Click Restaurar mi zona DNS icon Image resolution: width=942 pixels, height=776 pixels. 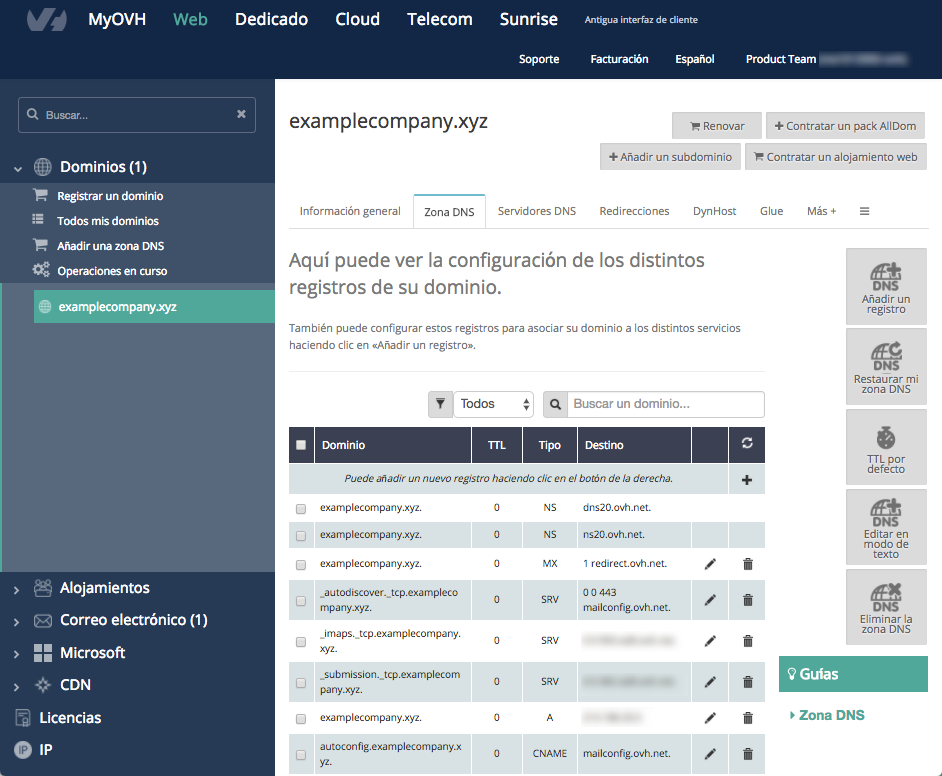[886, 366]
